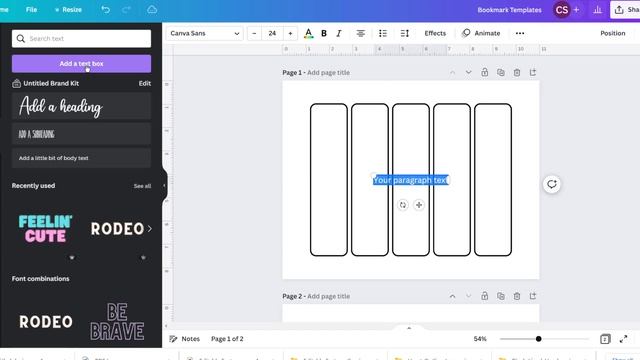Adjust the zoom slider handle
The image size is (640, 360).
click(x=538, y=339)
